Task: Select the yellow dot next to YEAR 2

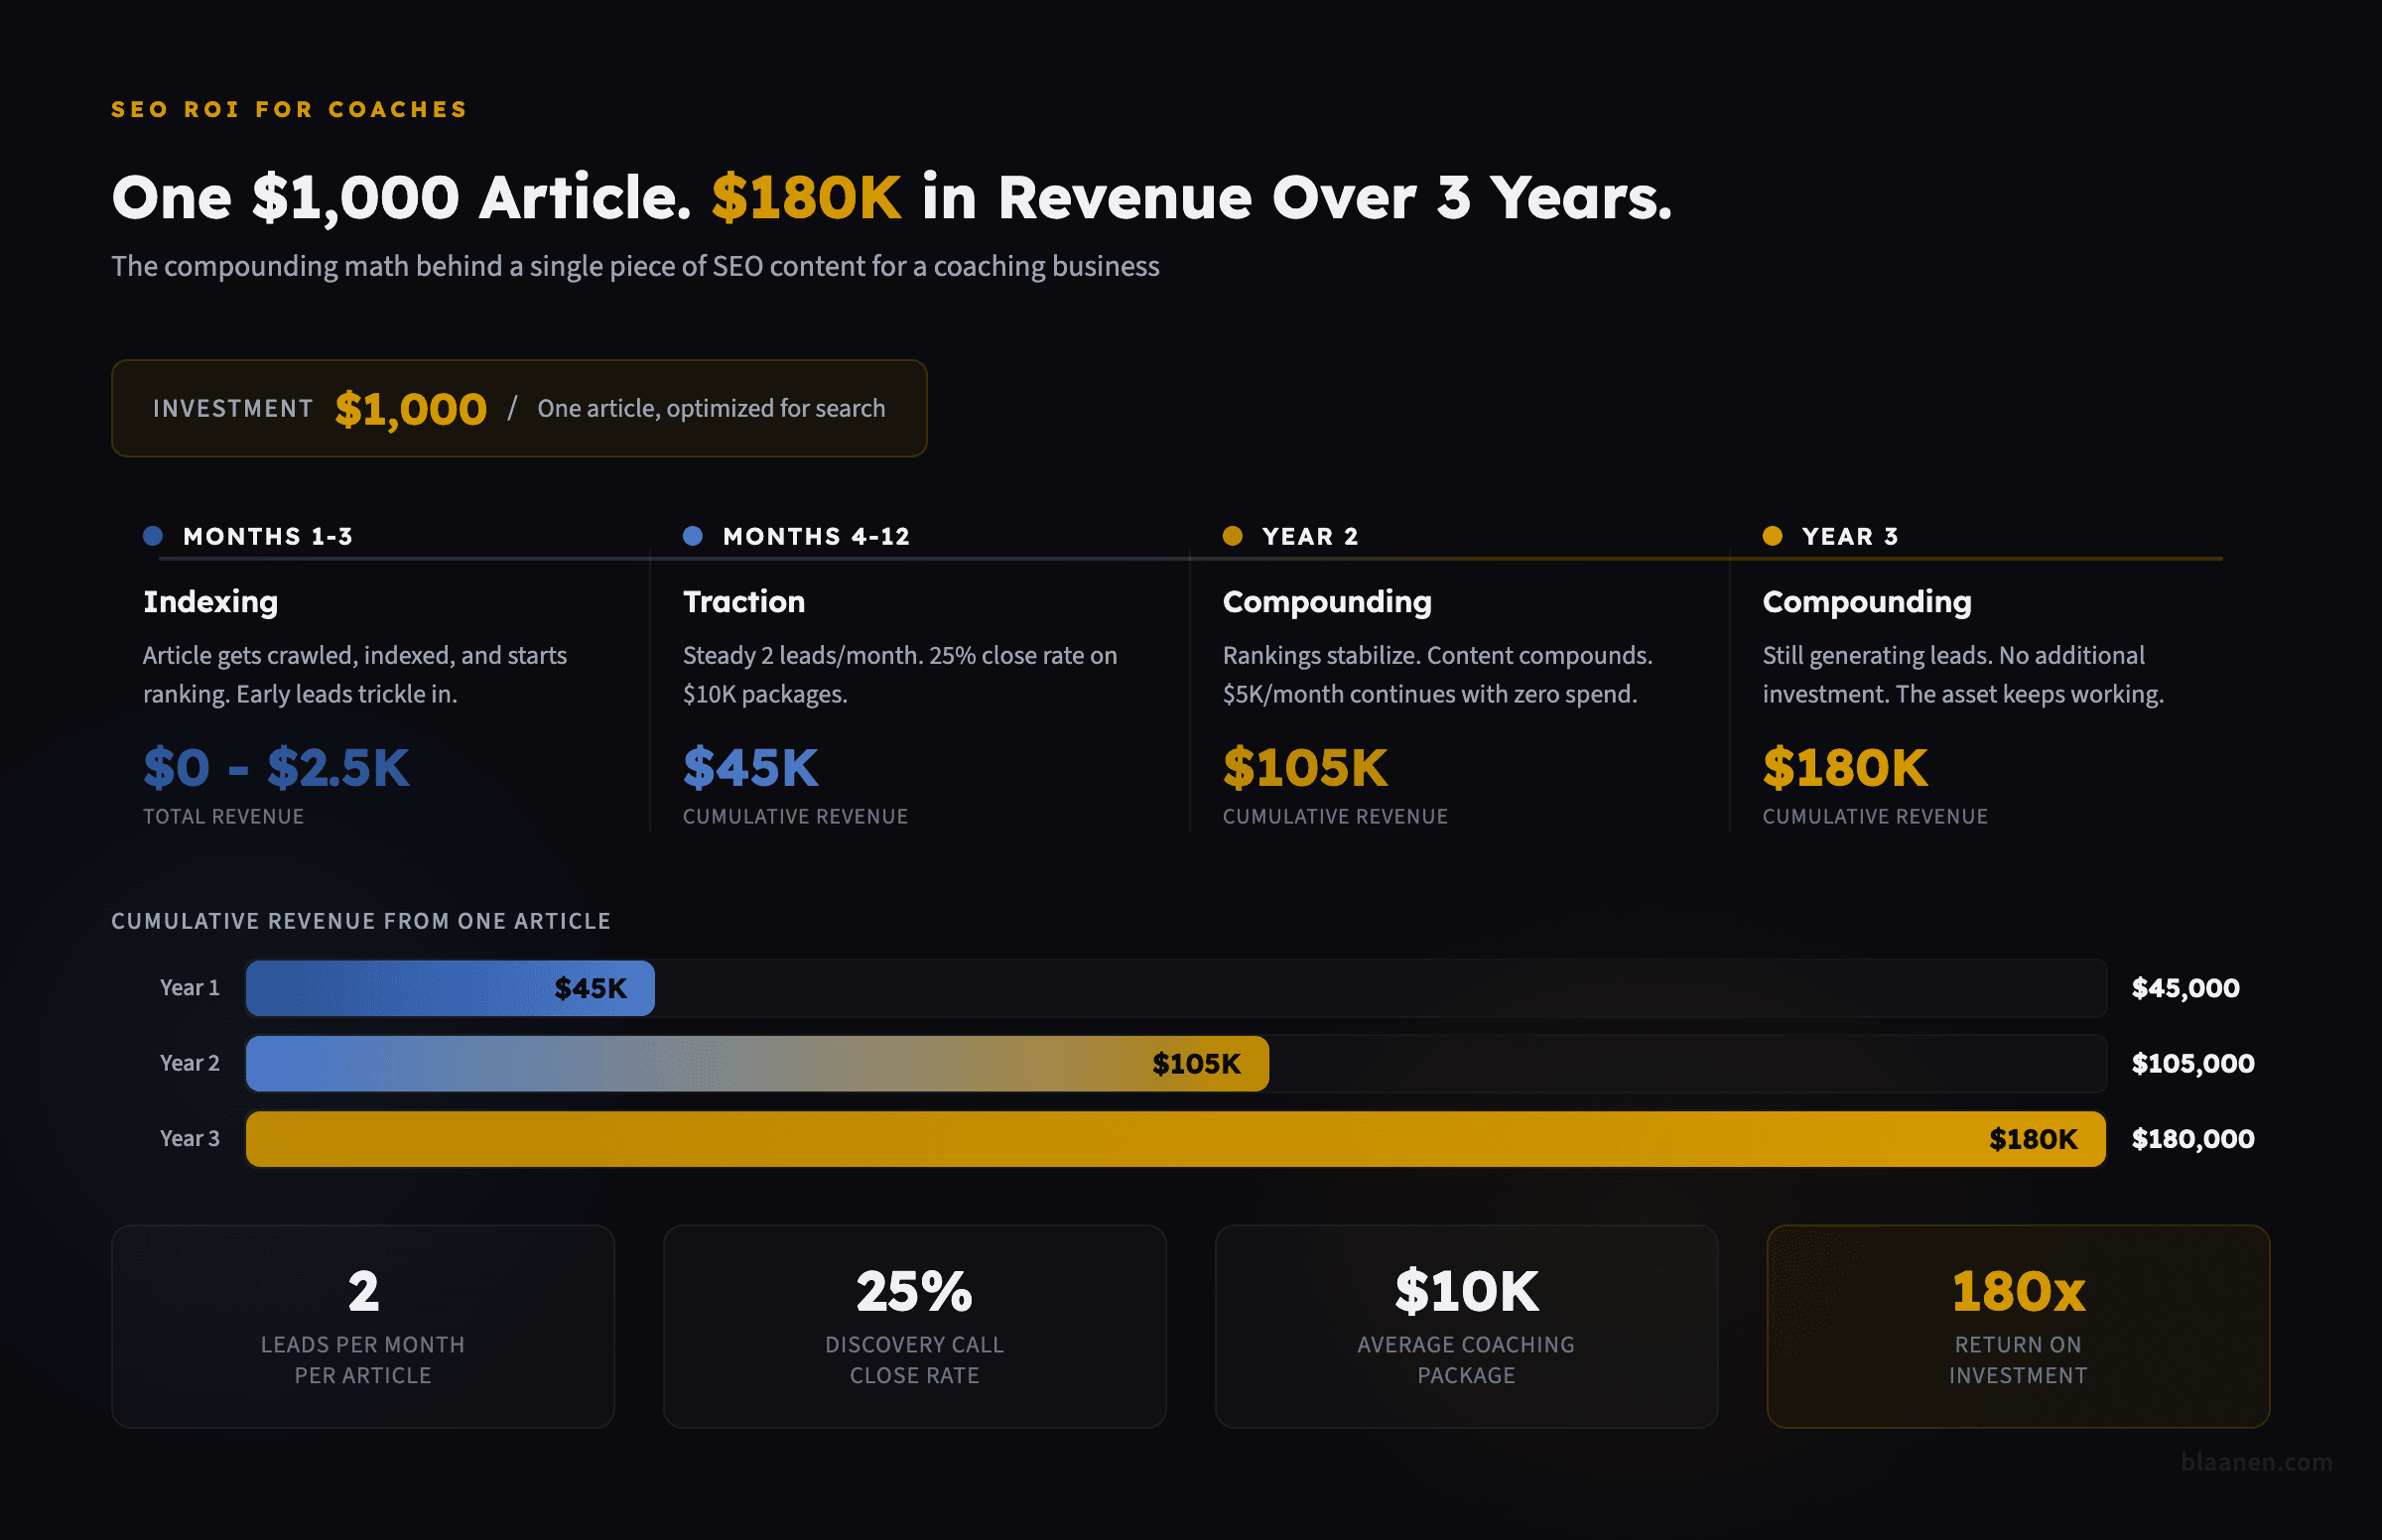Action: [1233, 536]
